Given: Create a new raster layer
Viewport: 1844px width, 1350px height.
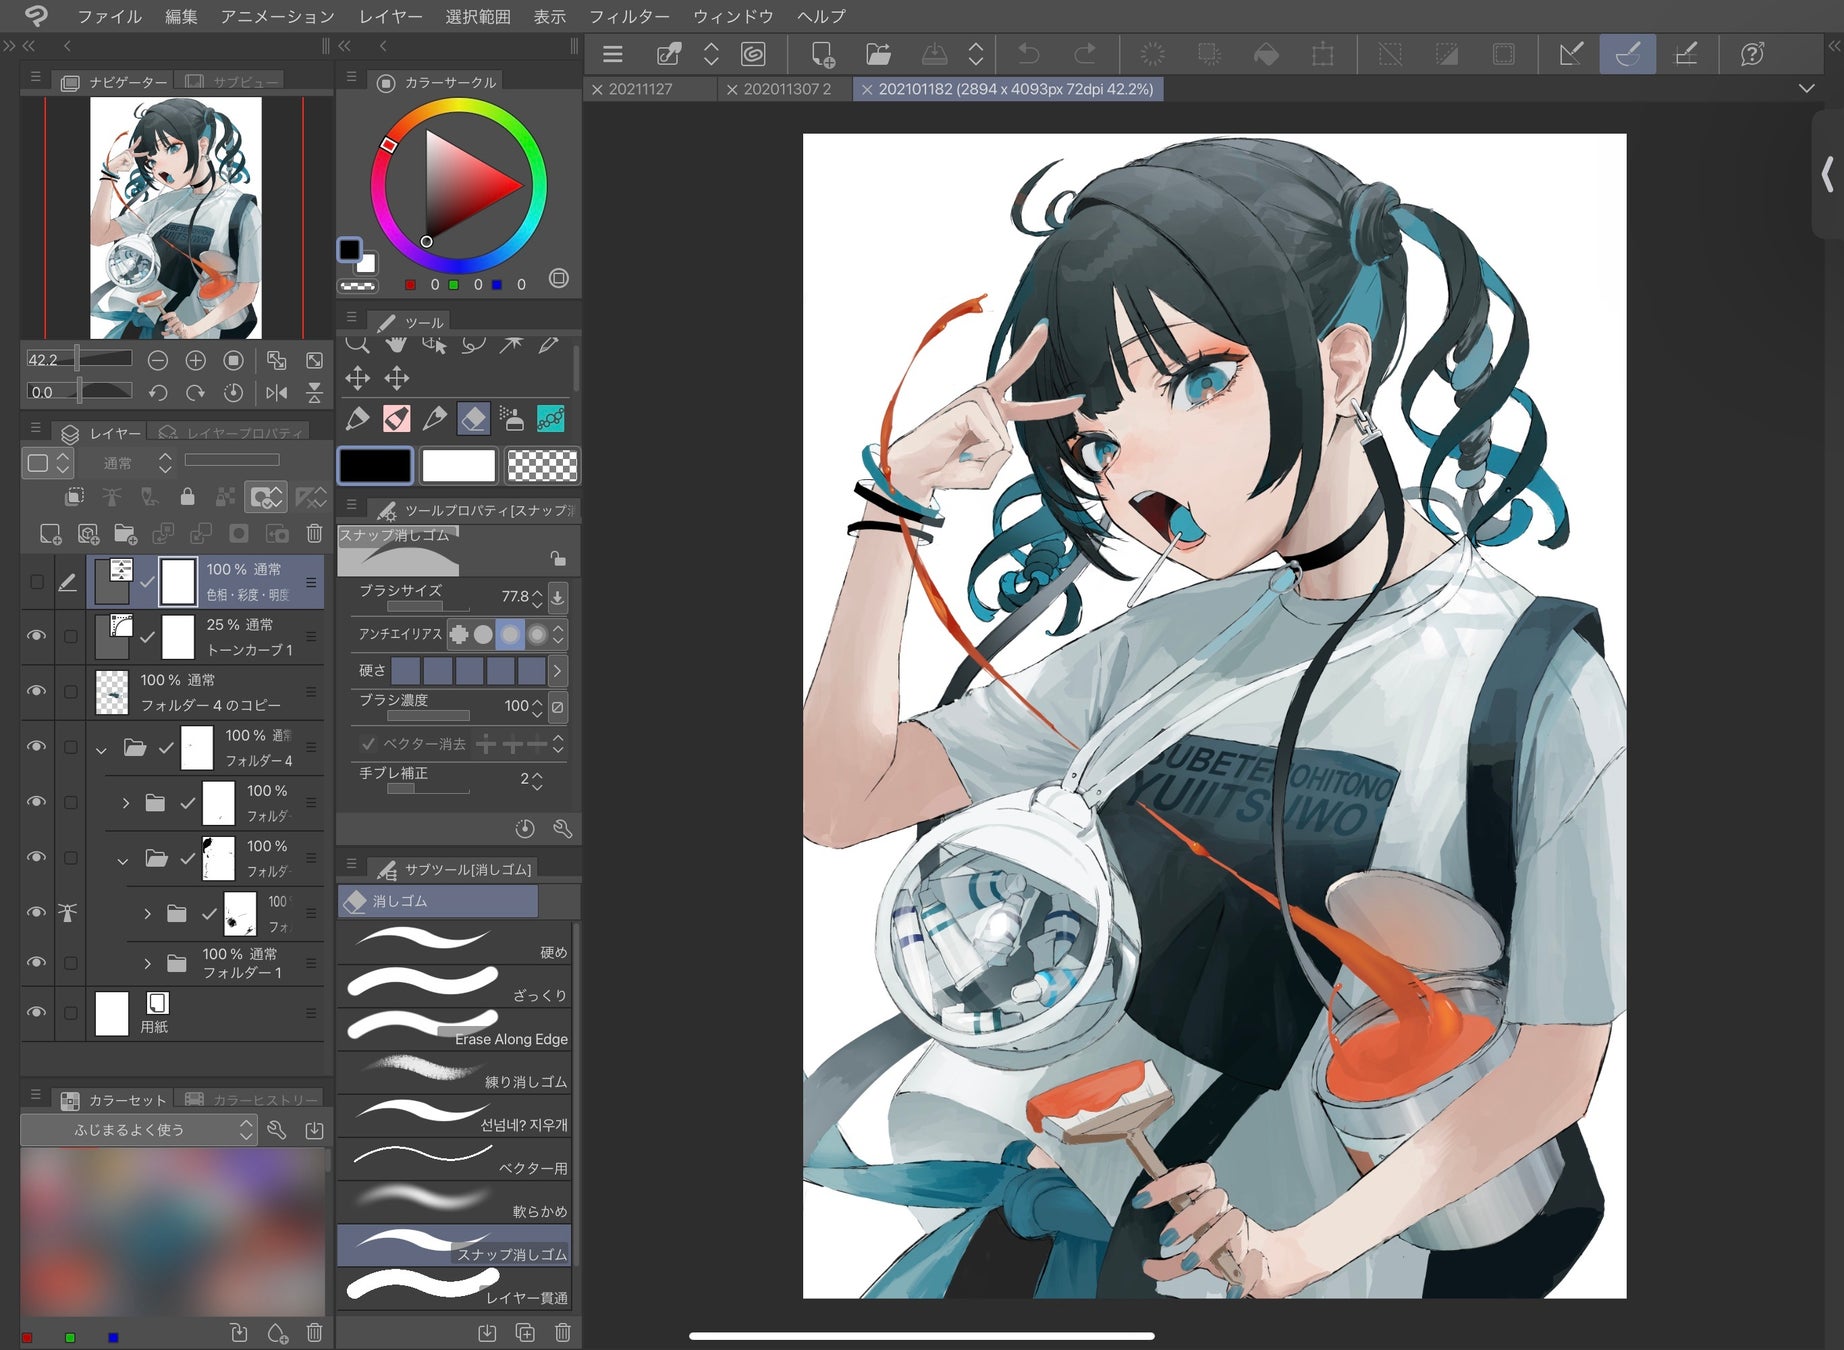Looking at the screenshot, I should pyautogui.click(x=50, y=534).
